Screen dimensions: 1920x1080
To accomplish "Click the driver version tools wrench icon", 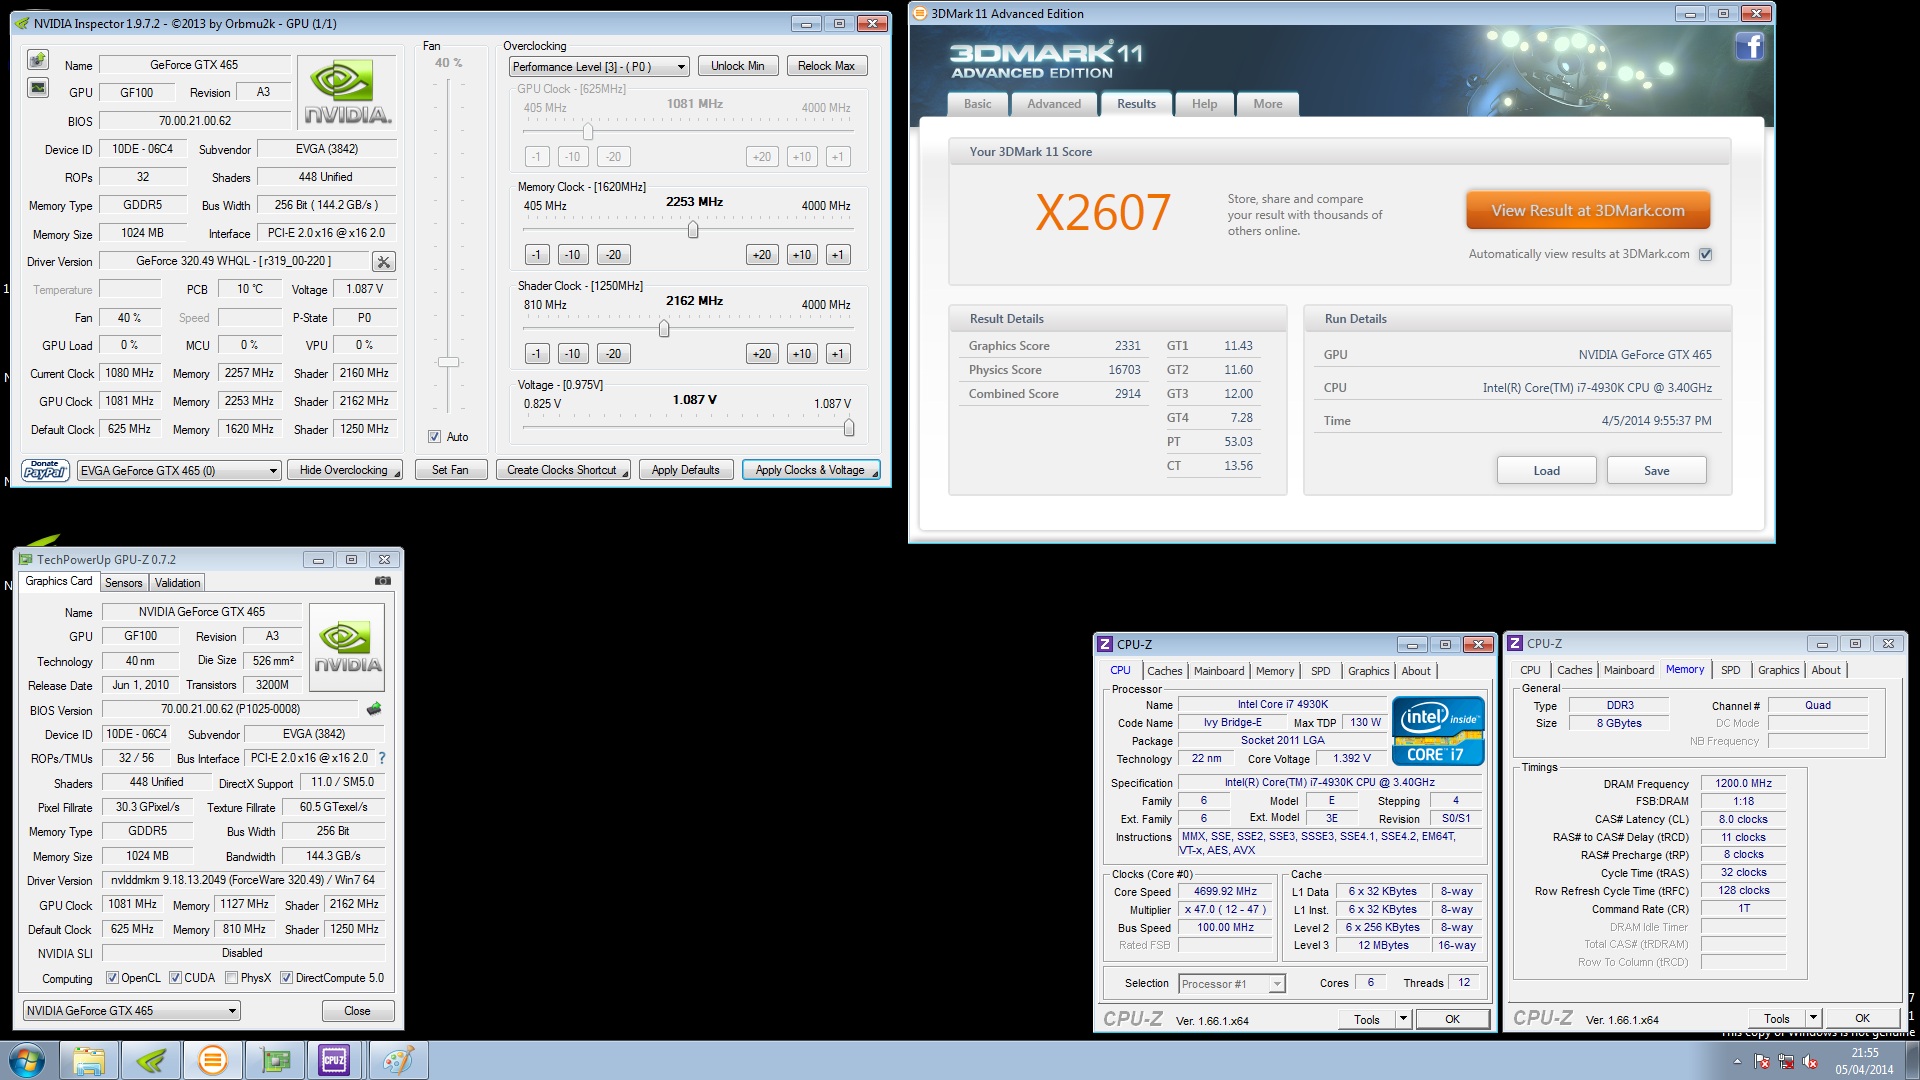I will coord(383,262).
